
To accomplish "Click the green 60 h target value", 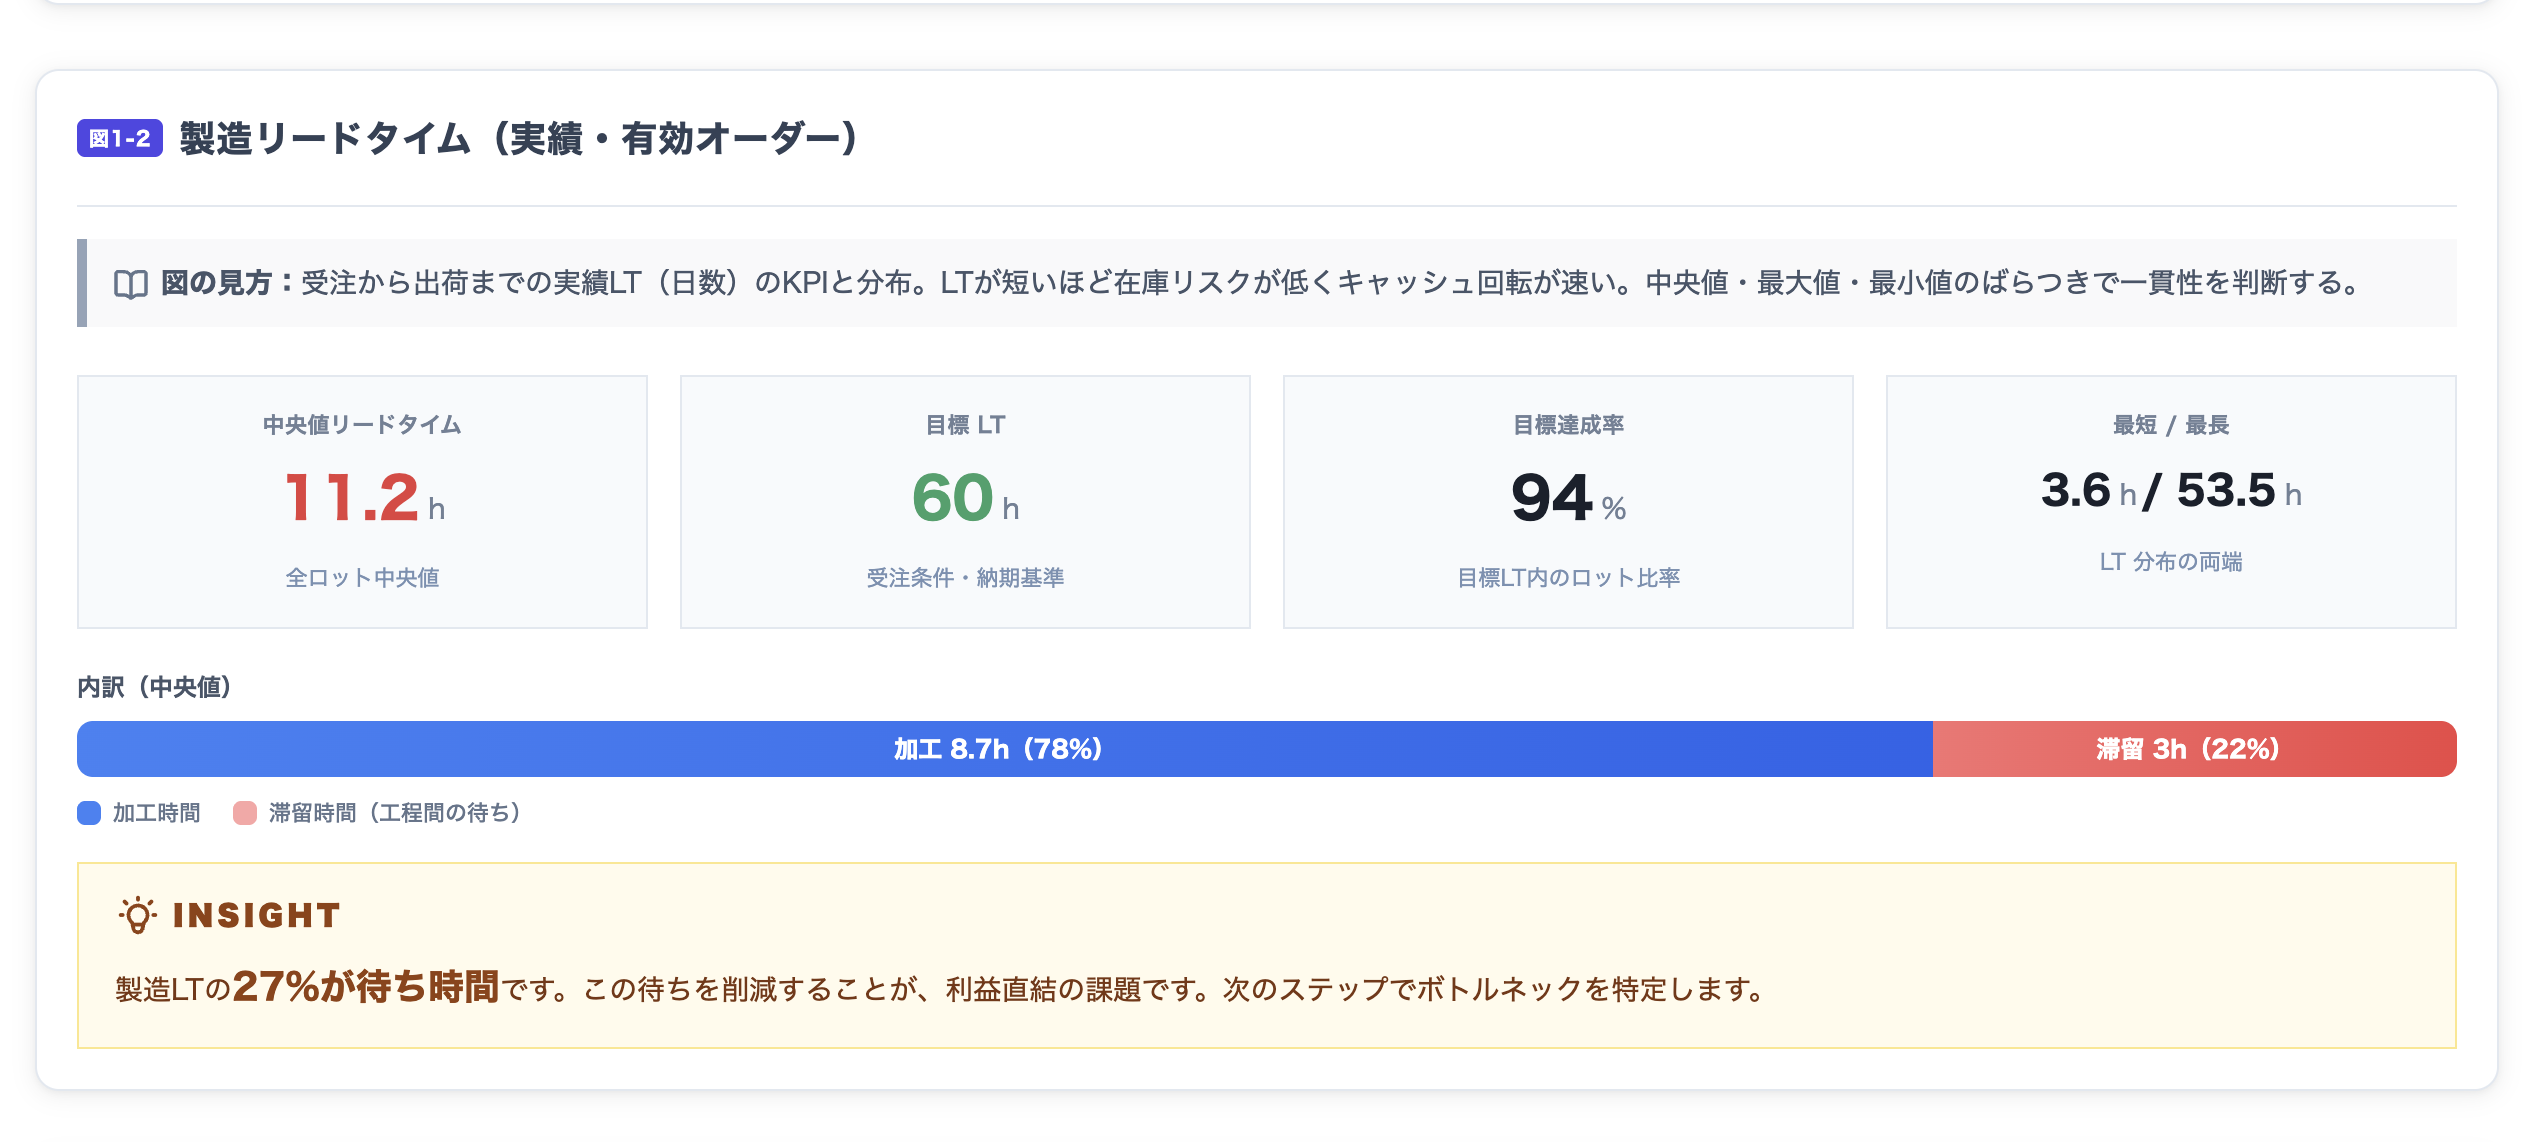I will (x=965, y=498).
